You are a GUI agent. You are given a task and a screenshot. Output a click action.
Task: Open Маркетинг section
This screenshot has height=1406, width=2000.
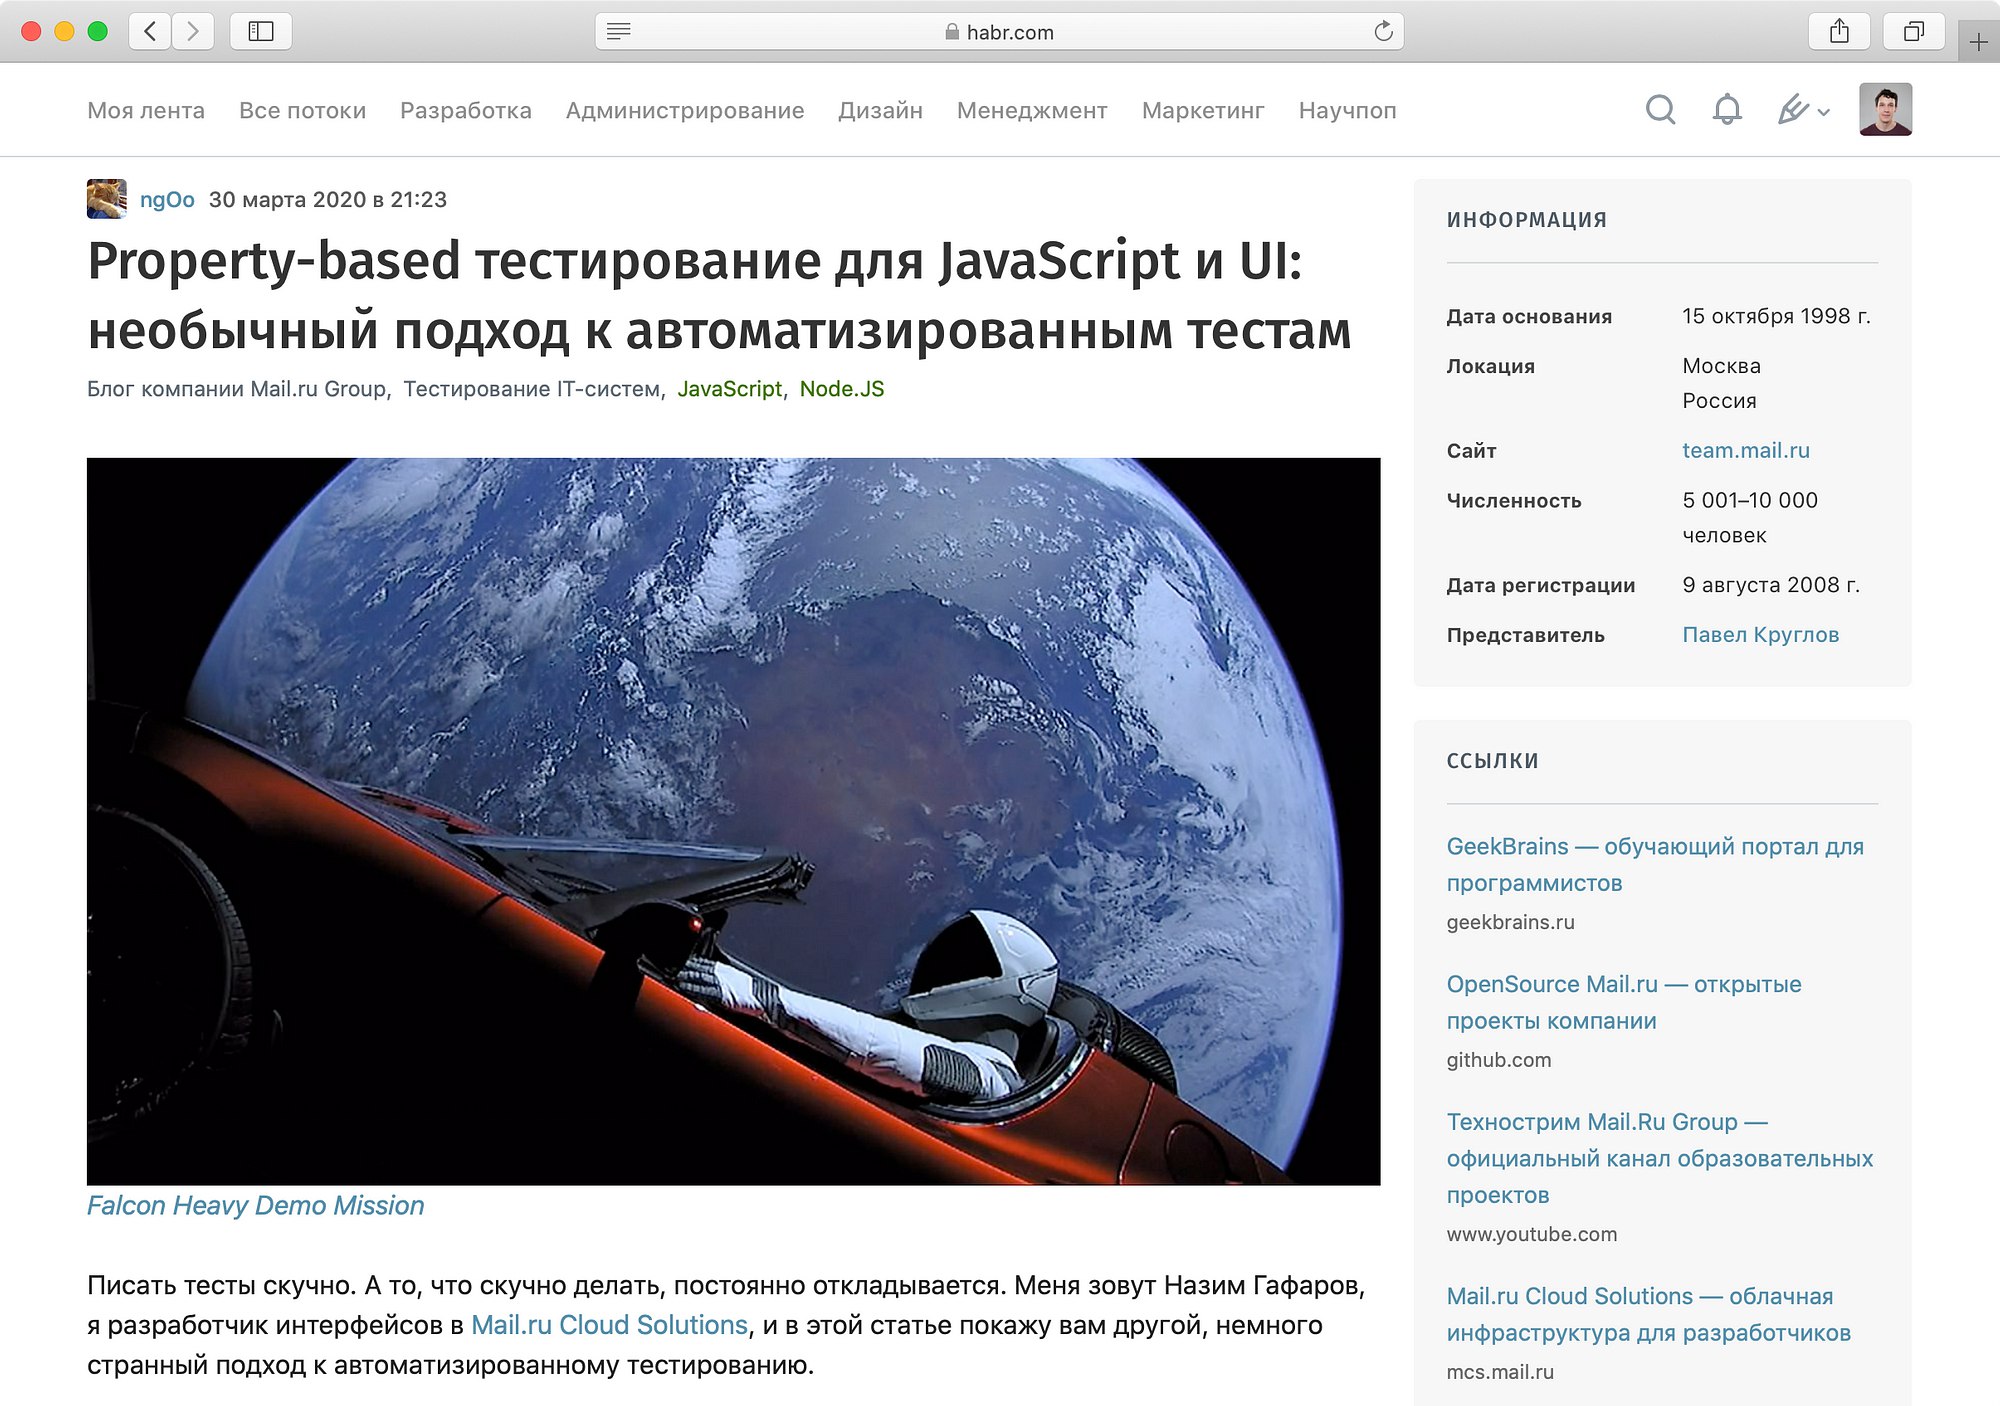[1203, 111]
